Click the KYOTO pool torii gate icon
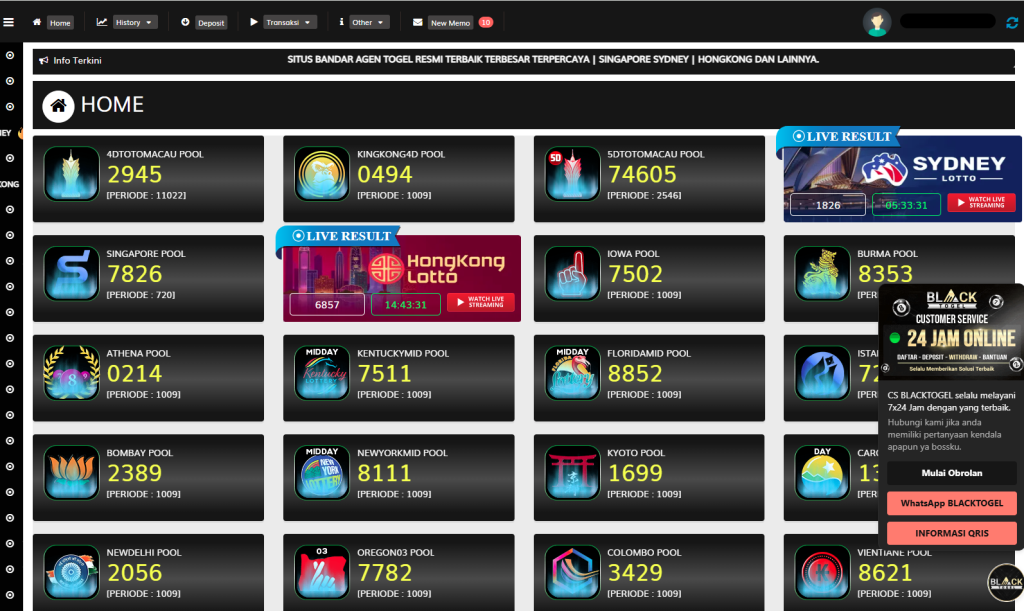 (572, 472)
